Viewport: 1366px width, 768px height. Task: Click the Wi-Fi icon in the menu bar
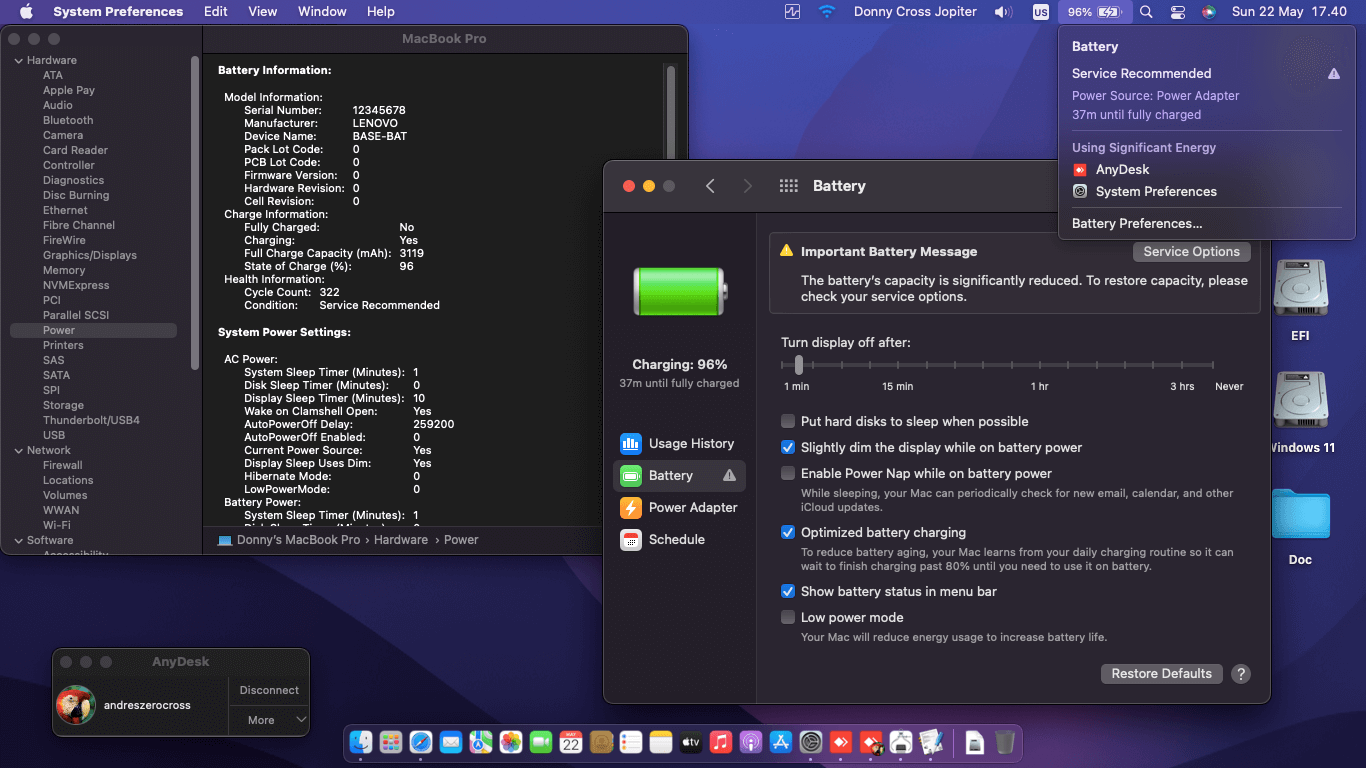(827, 12)
